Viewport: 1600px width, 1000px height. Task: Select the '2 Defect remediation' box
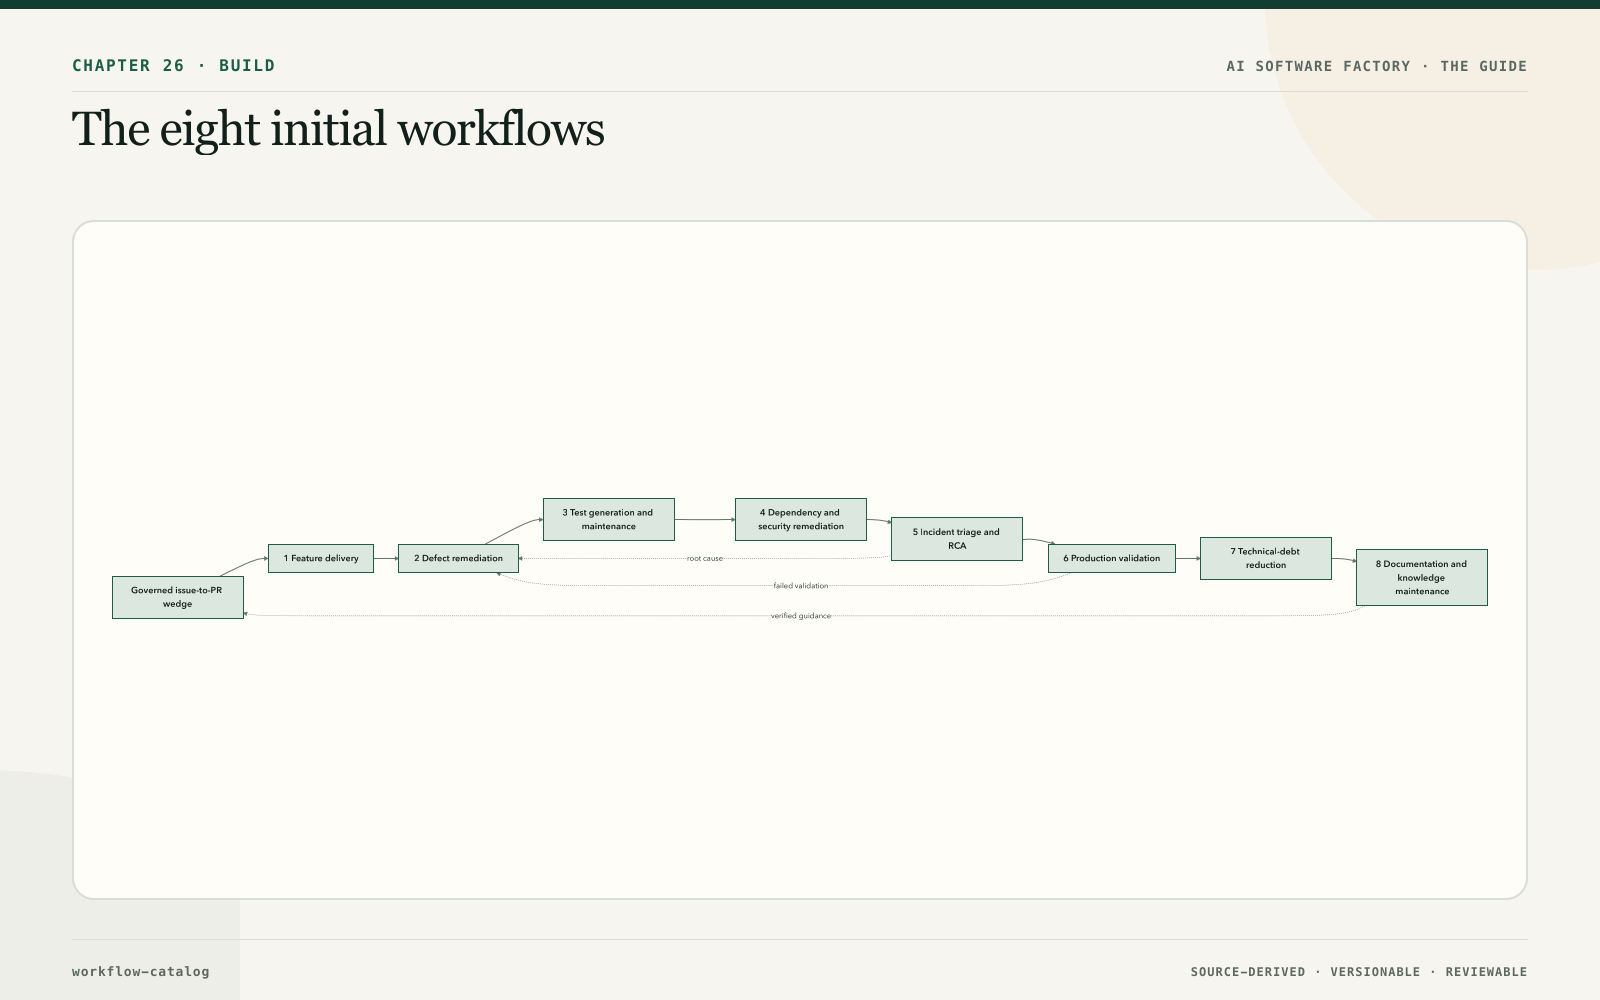458,558
